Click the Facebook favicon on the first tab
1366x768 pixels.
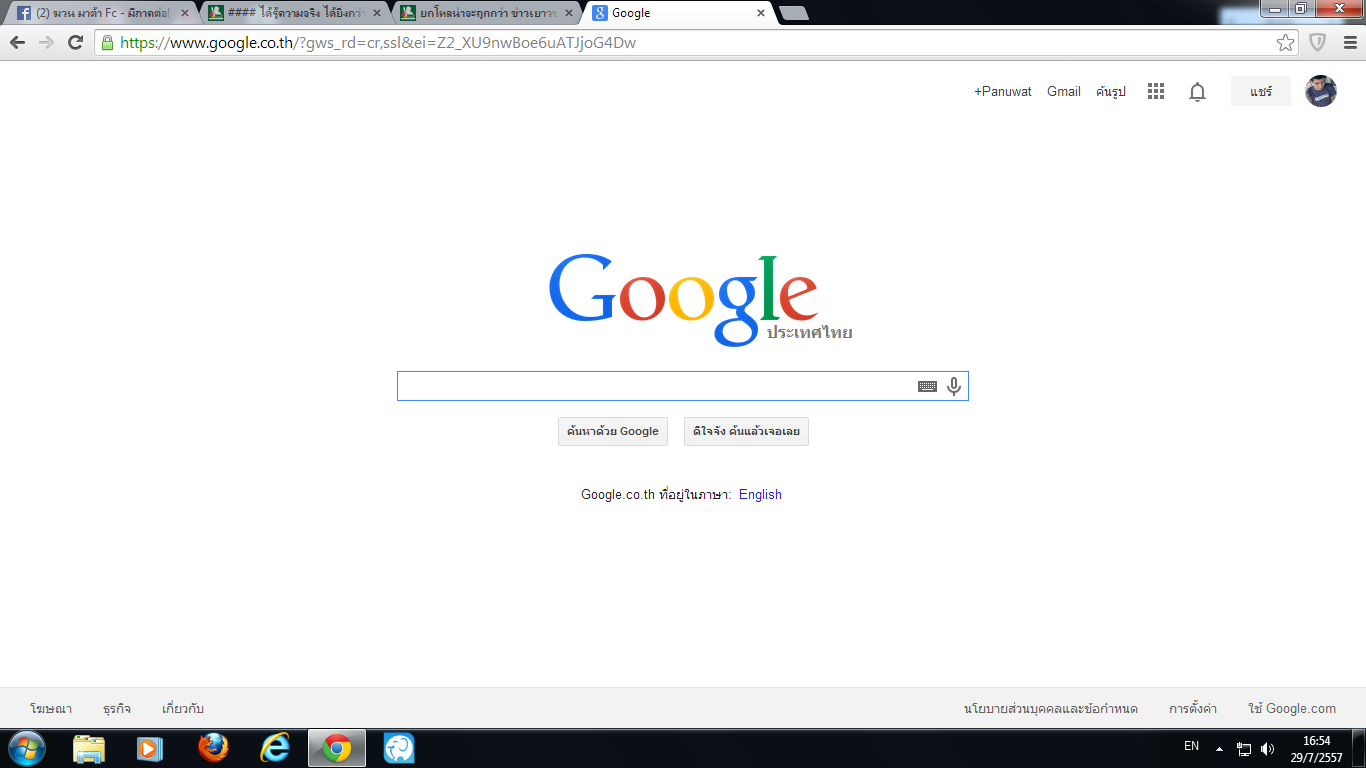[x=23, y=14]
